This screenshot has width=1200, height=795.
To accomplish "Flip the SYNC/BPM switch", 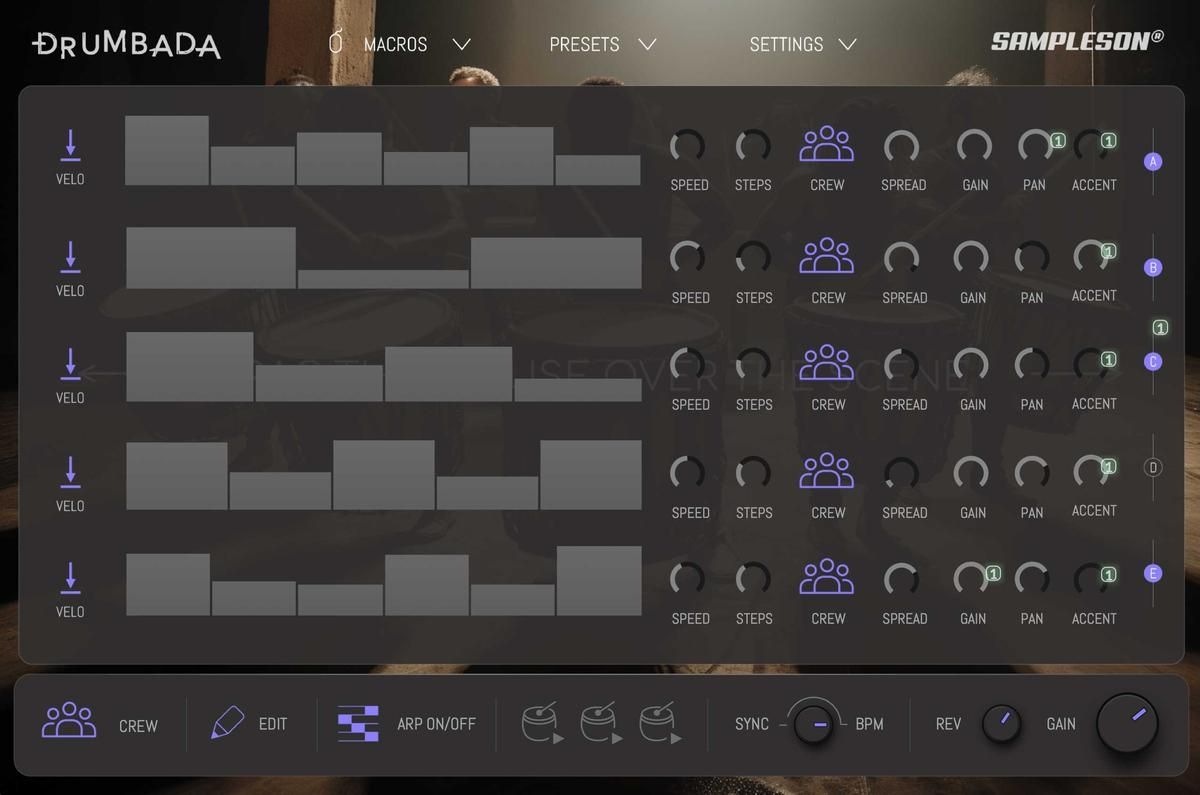I will tap(813, 724).
